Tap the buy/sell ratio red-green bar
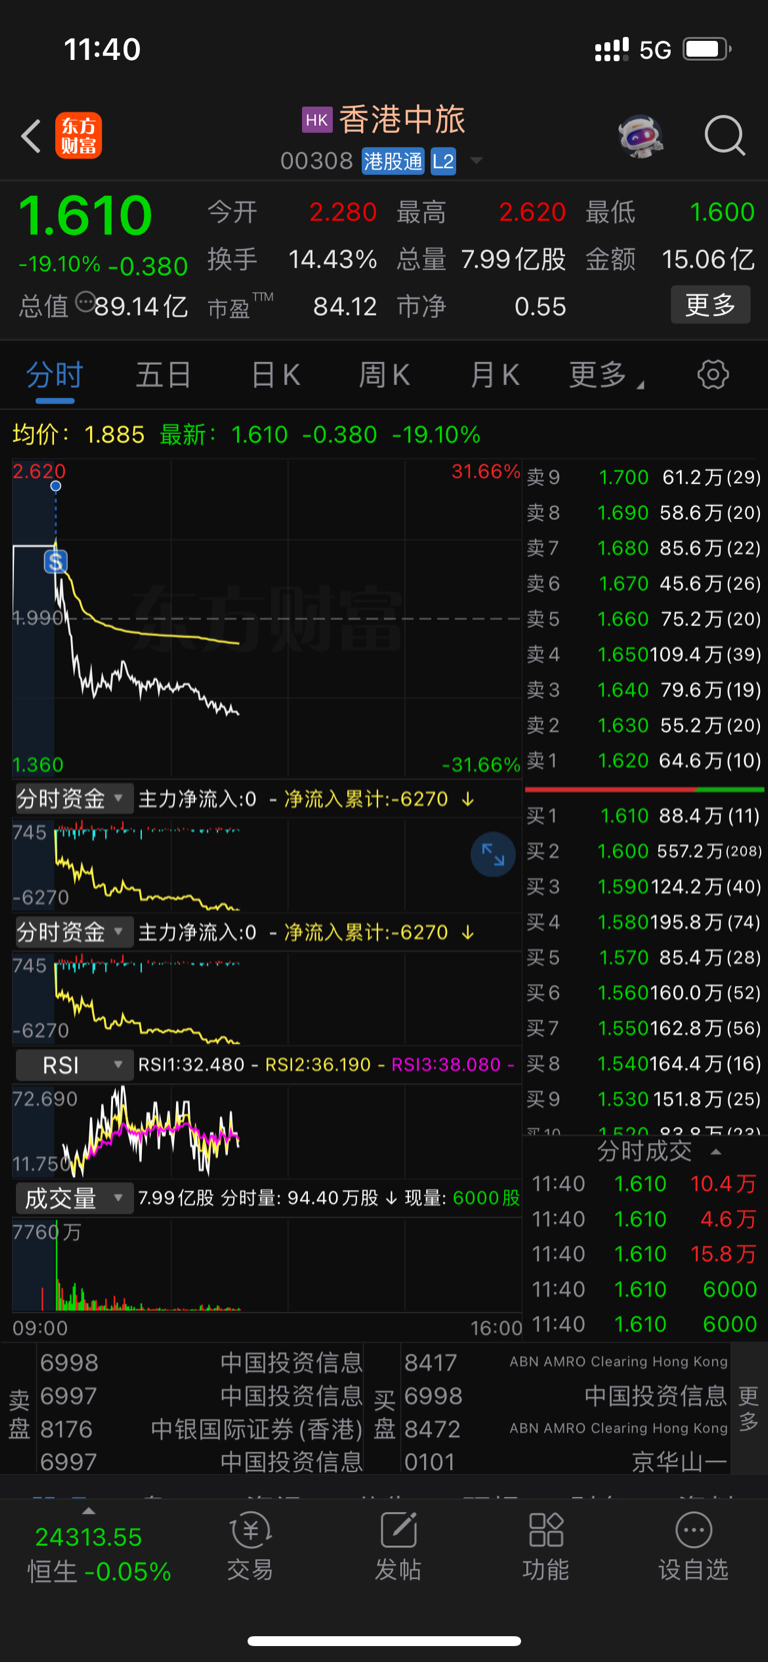Viewport: 768px width, 1663px height. tap(644, 789)
